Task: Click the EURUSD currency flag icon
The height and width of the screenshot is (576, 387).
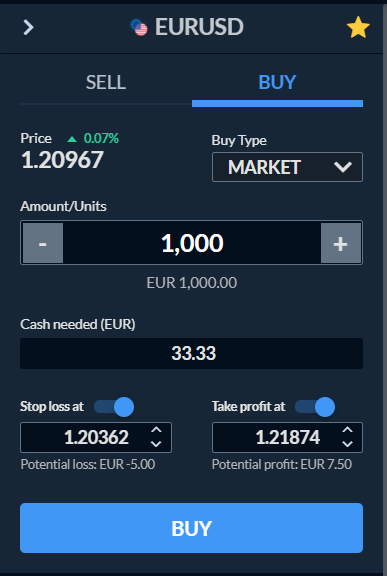Action: tap(139, 27)
